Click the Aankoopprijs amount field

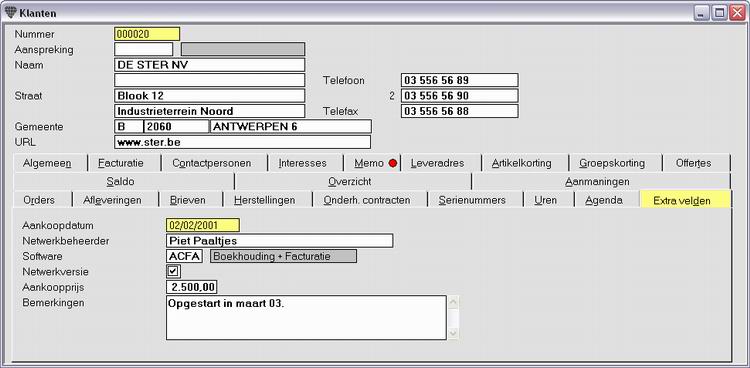coord(192,287)
